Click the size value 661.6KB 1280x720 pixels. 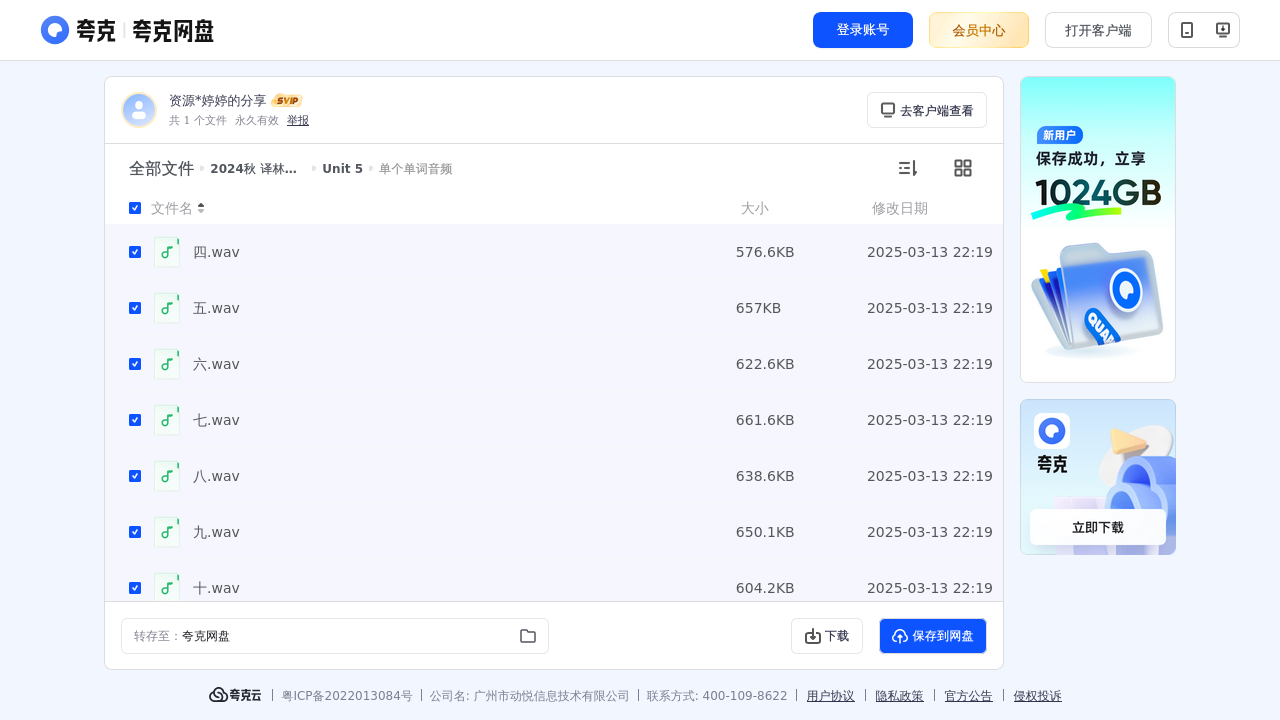tap(765, 420)
